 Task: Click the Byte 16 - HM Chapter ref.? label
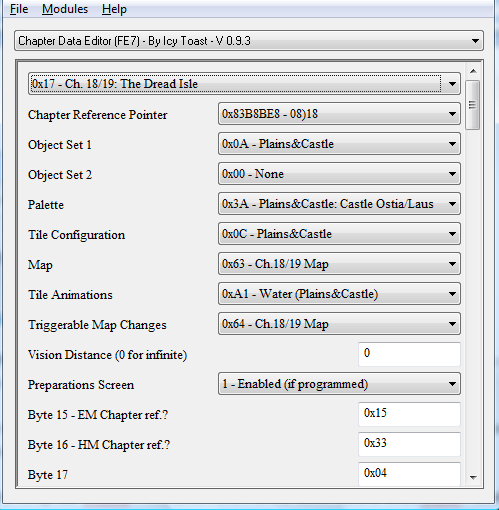tap(99, 445)
